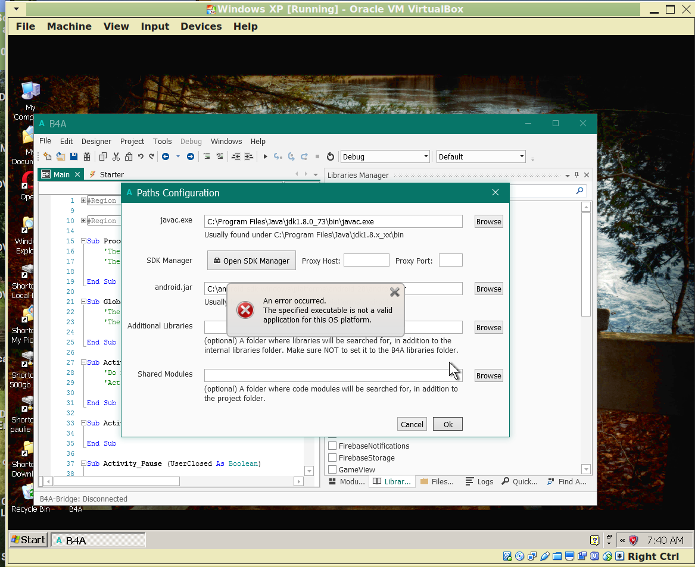Click the Step In debug icon

point(278,156)
